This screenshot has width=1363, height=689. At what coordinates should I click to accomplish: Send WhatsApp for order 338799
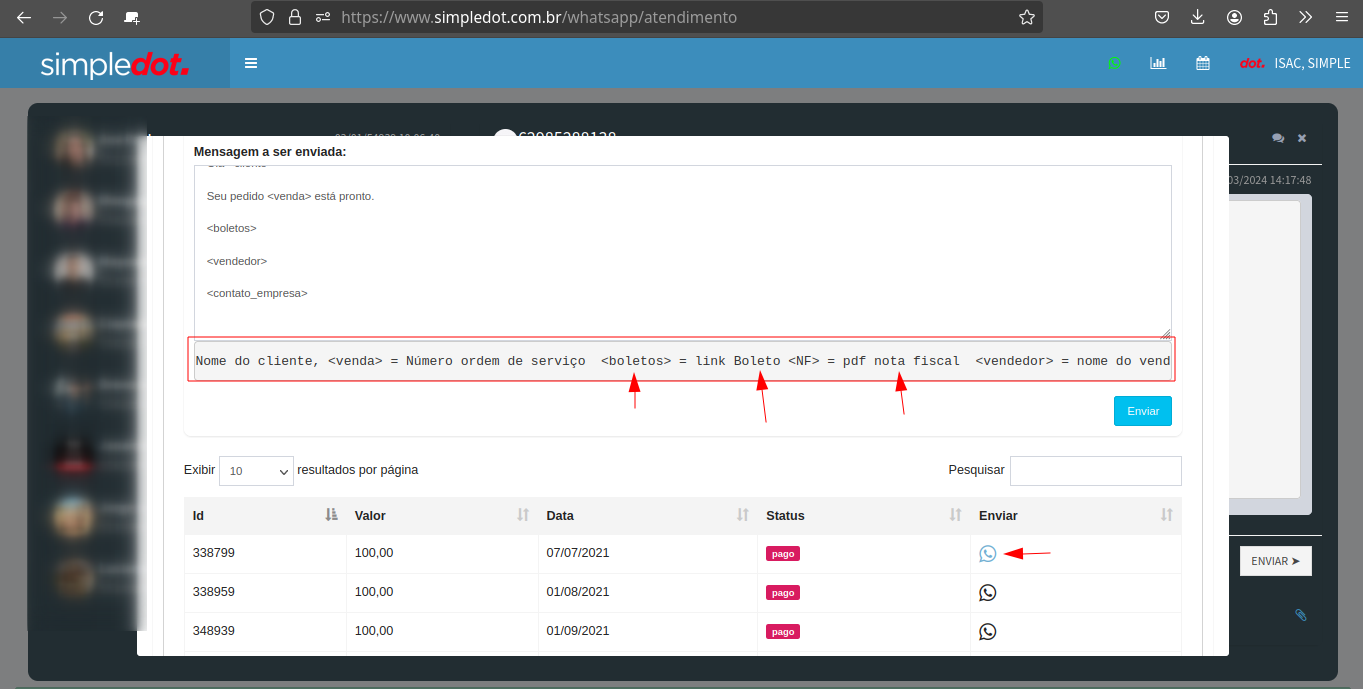pyautogui.click(x=987, y=553)
